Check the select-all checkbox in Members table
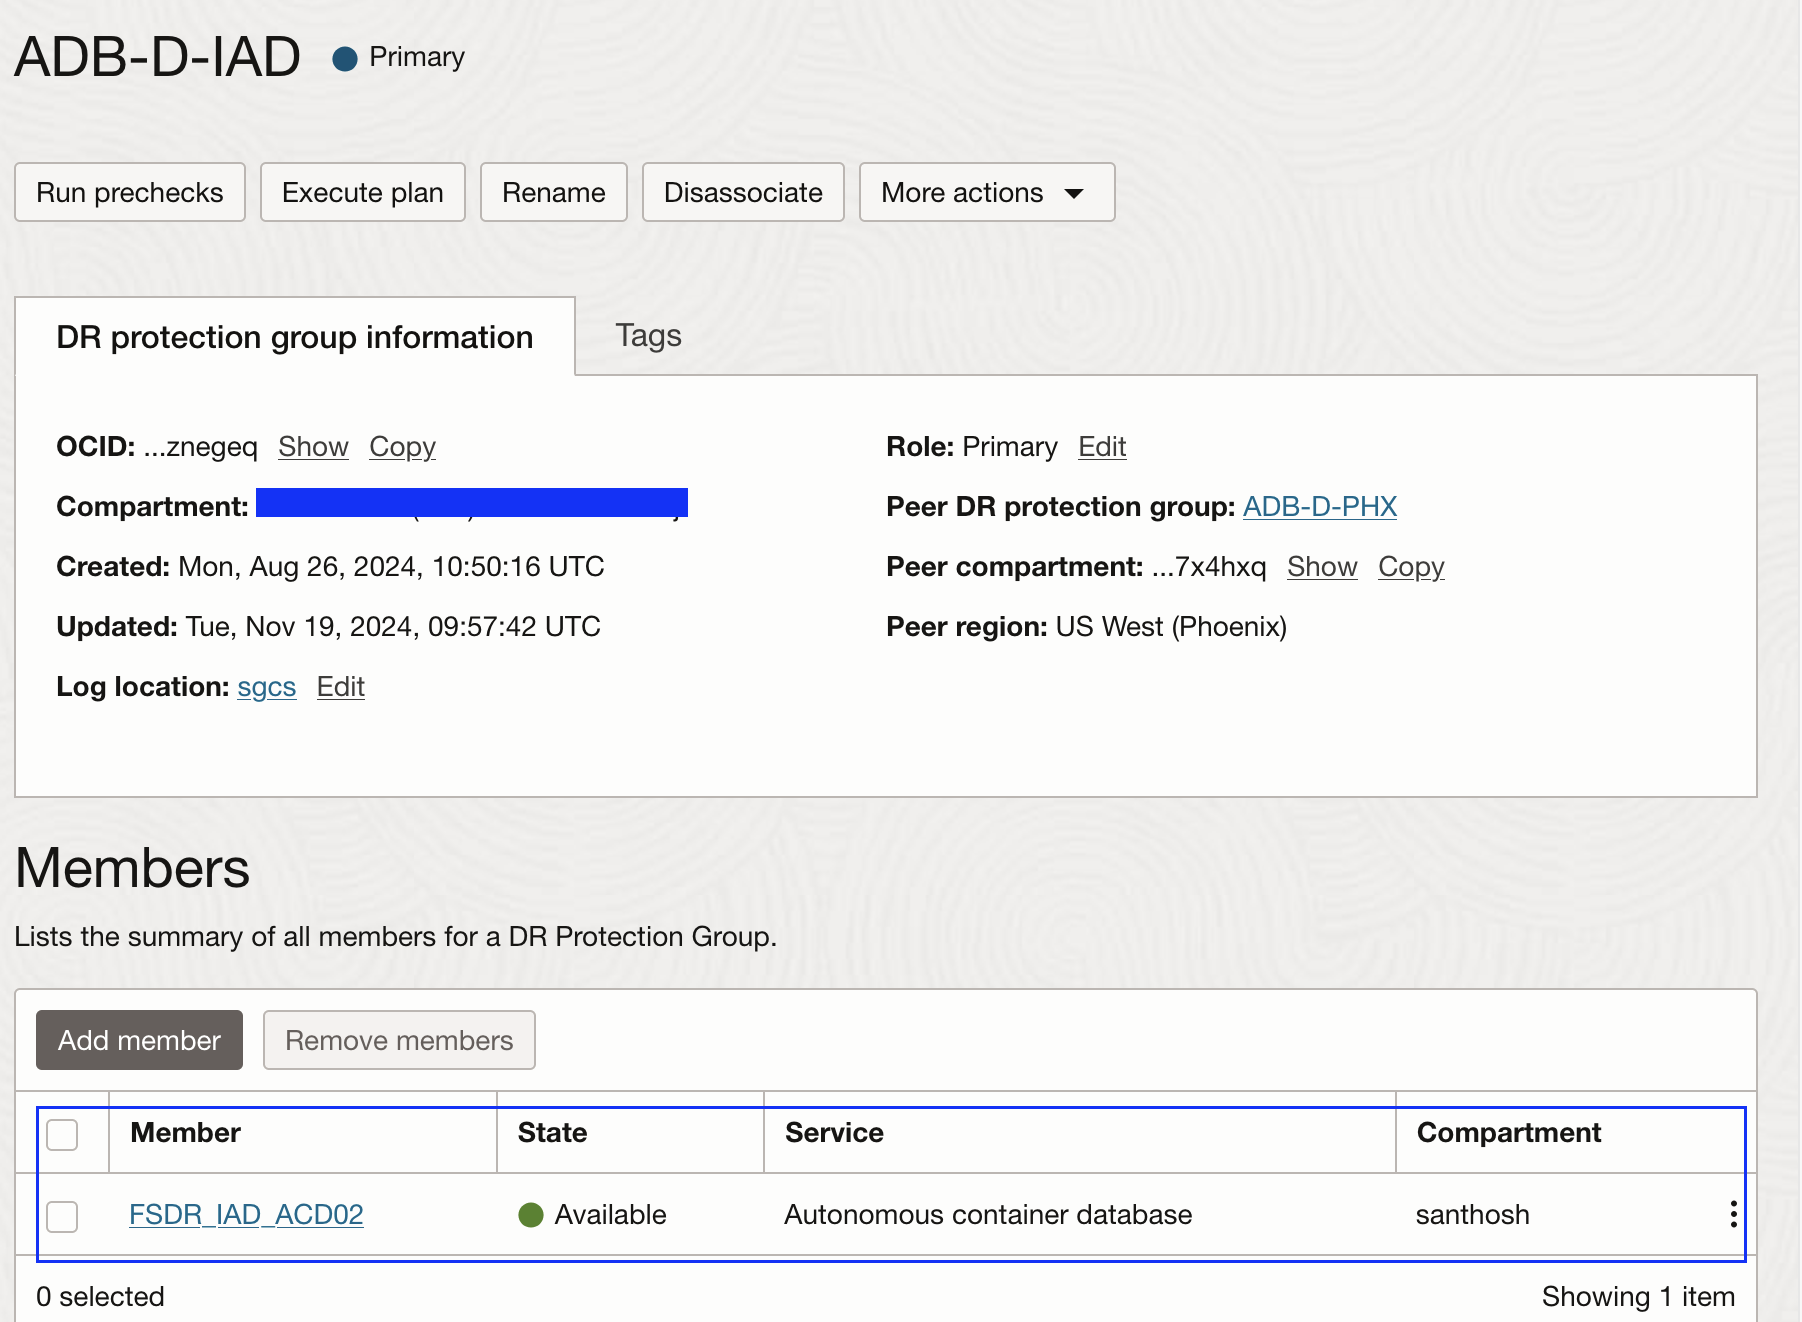Viewport: 1802px width, 1322px height. tap(63, 1135)
